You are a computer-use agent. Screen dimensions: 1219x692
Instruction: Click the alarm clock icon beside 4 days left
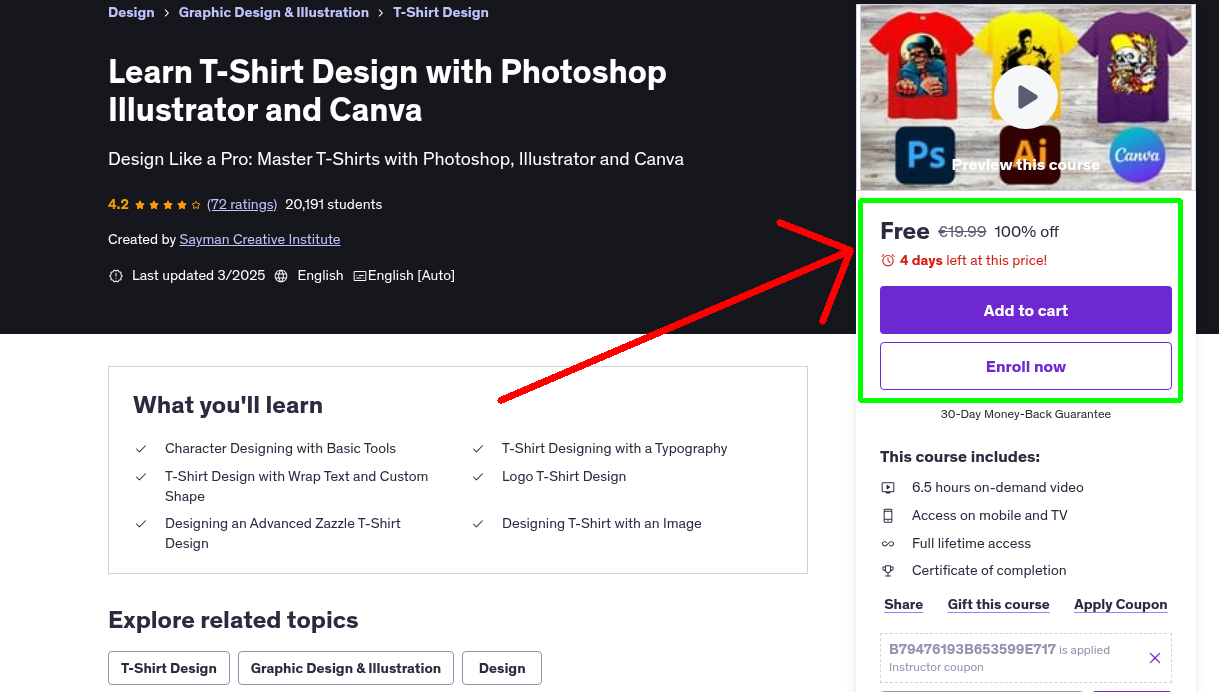887,261
